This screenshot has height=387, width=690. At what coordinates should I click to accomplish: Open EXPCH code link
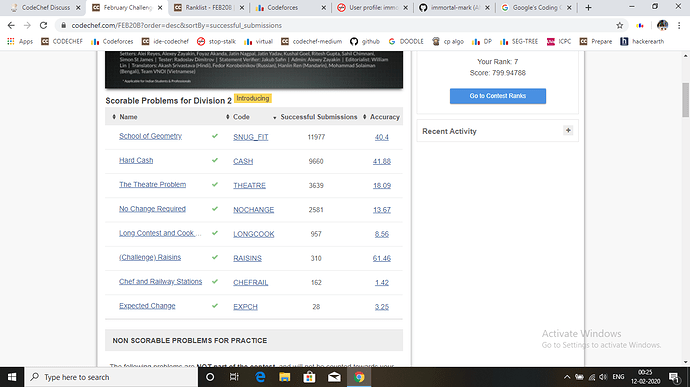pos(245,307)
